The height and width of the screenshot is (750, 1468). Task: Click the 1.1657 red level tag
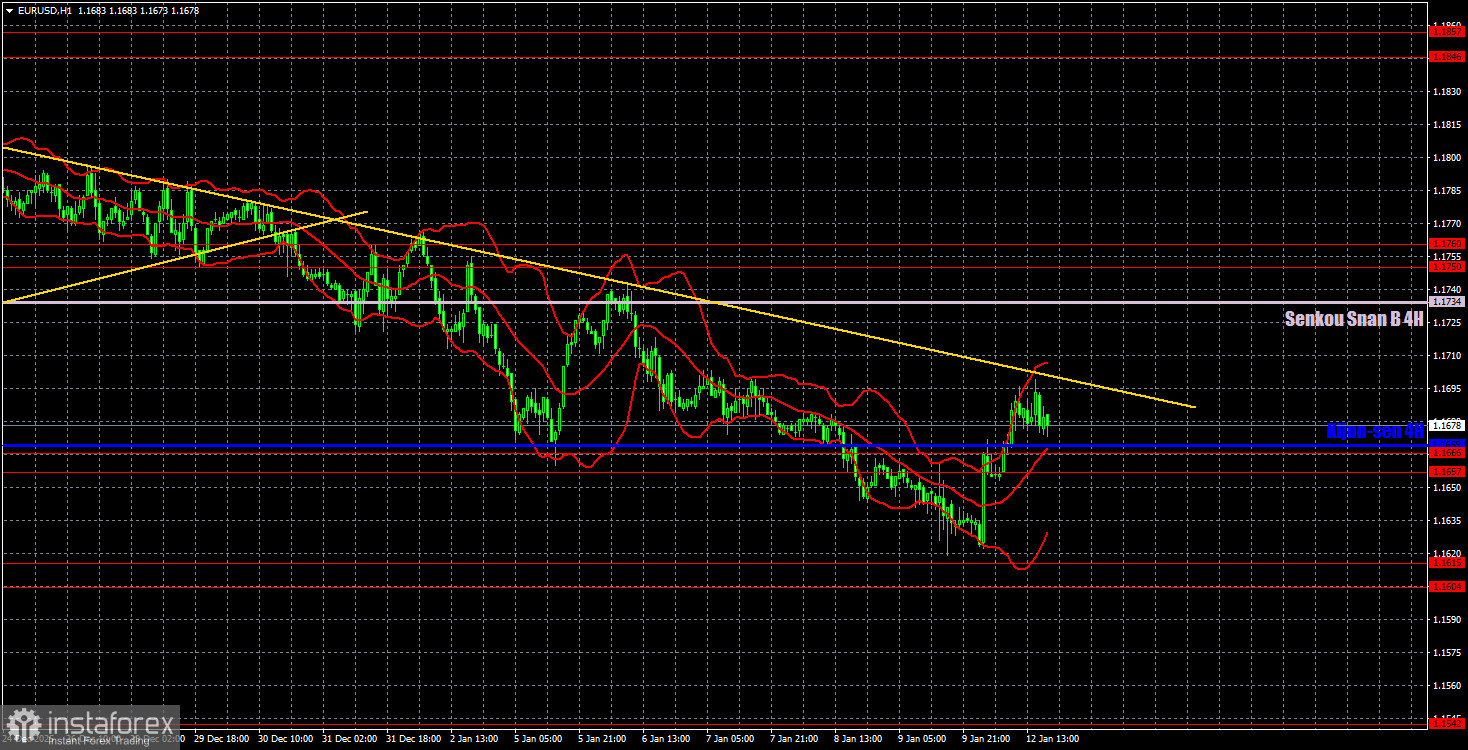[x=1448, y=471]
